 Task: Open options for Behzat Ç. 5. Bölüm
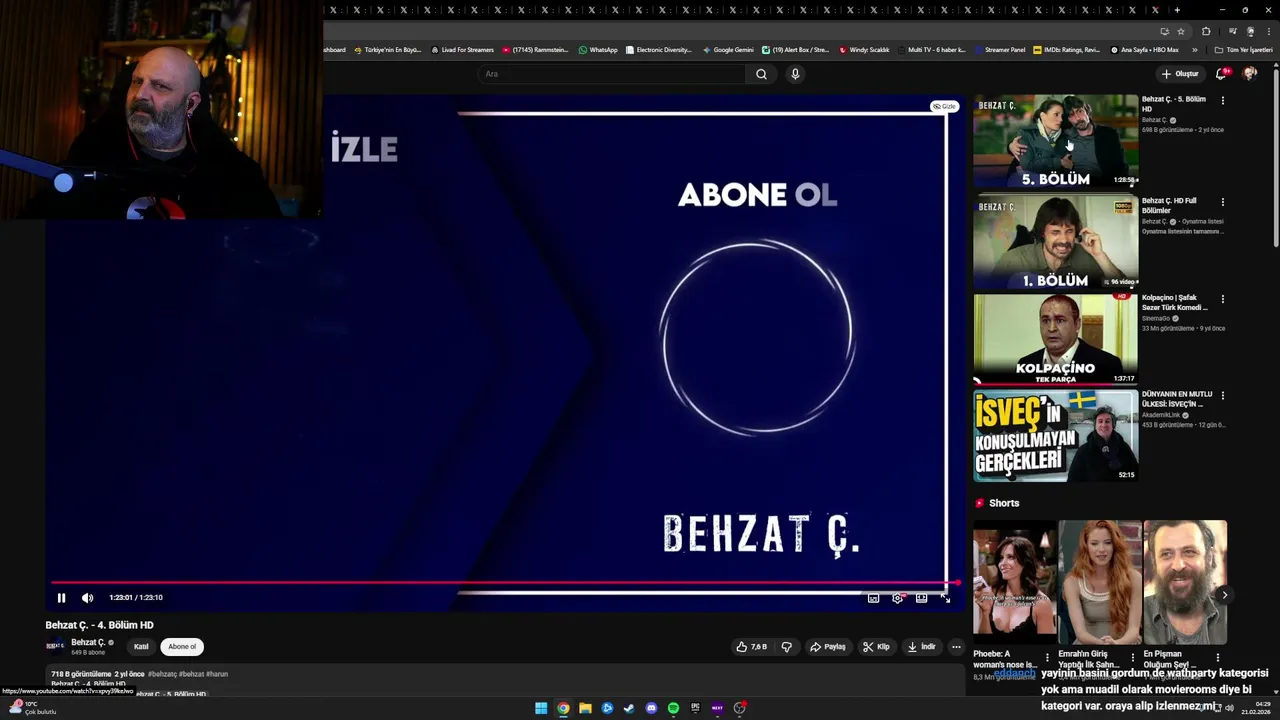pos(1222,101)
